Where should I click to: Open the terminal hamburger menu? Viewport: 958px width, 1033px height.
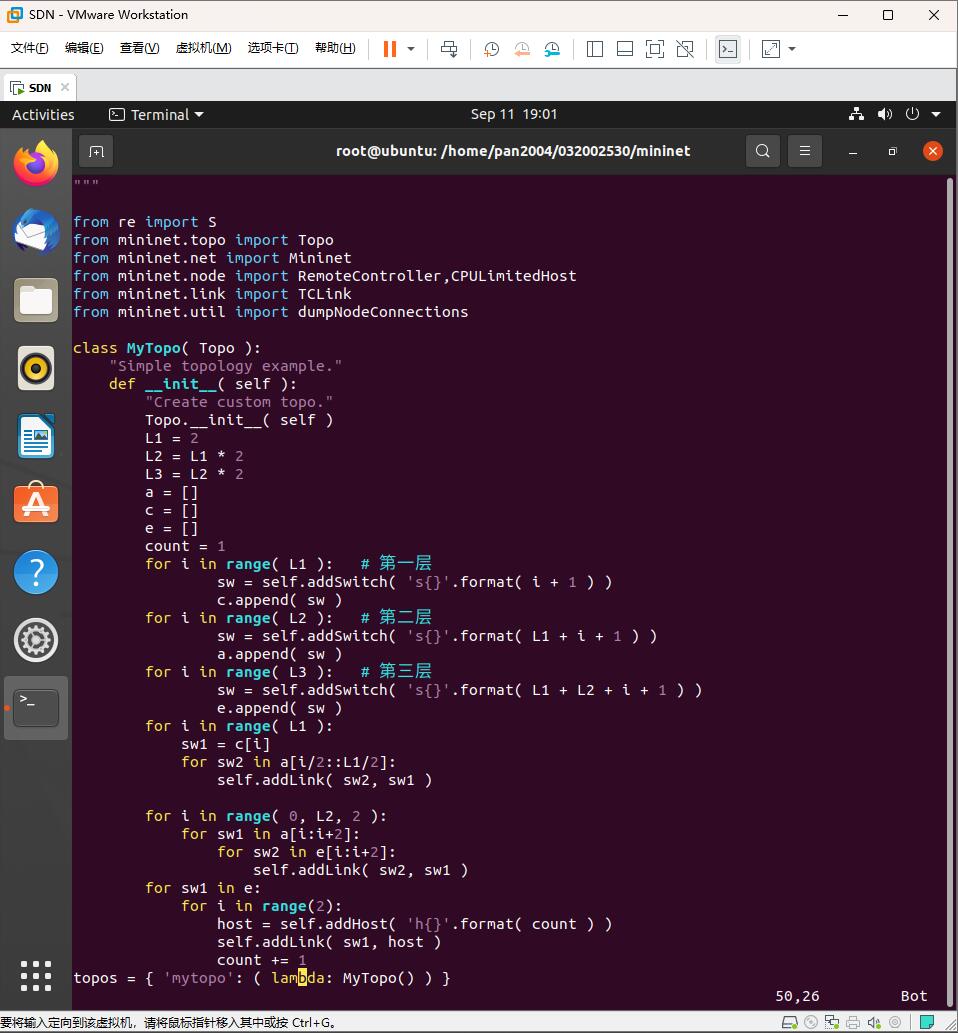tap(804, 151)
